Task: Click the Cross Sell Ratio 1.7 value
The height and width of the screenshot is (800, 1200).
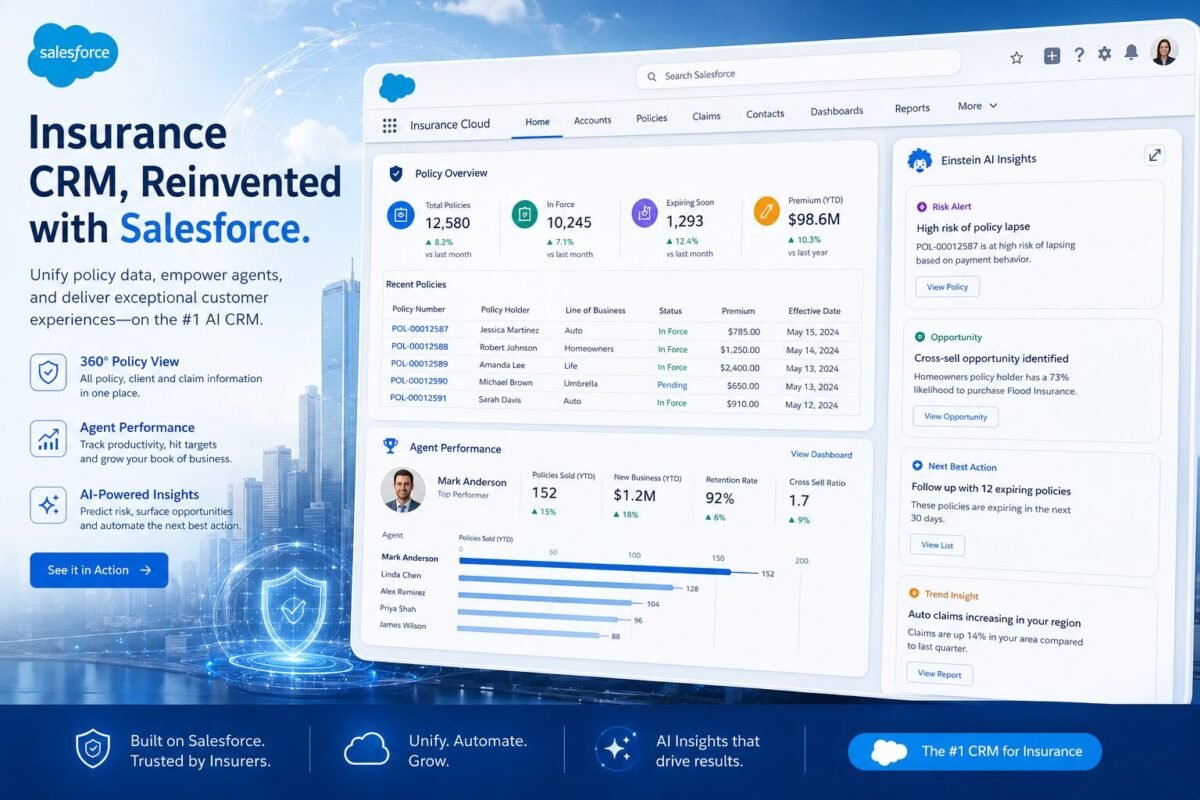Action: click(799, 500)
